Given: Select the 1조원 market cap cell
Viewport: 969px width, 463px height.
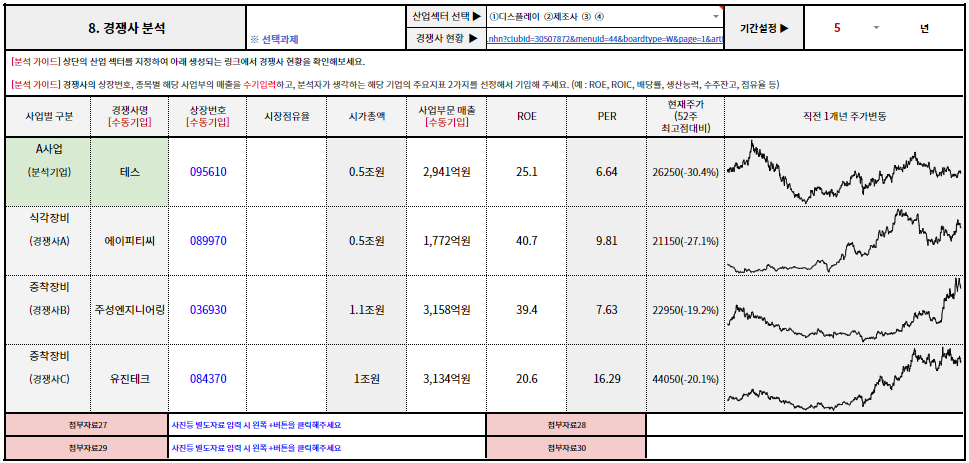Looking at the screenshot, I should 366,378.
